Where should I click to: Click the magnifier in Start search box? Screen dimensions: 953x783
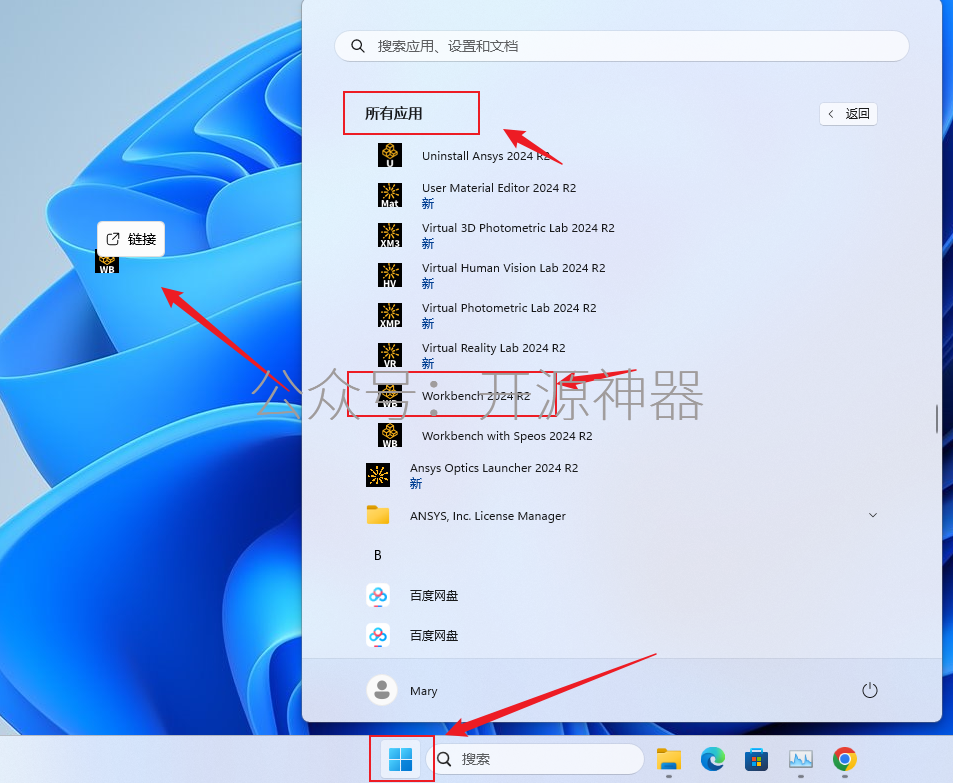tap(358, 46)
